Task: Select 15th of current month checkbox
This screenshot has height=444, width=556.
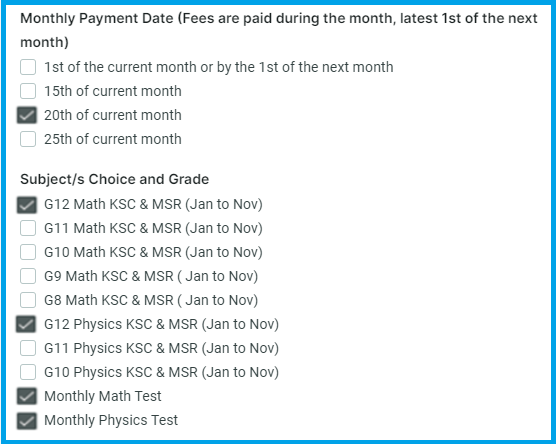Action: pyautogui.click(x=28, y=91)
